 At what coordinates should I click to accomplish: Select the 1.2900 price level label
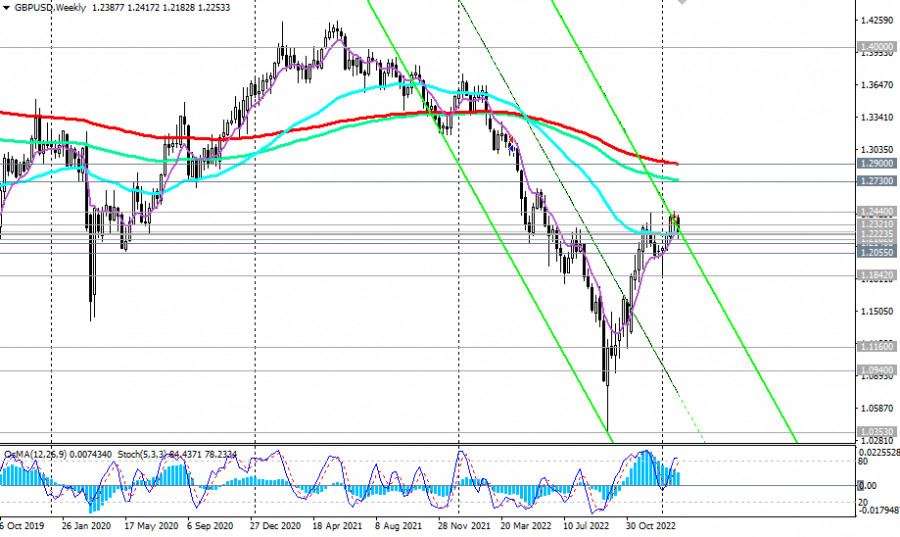[876, 163]
